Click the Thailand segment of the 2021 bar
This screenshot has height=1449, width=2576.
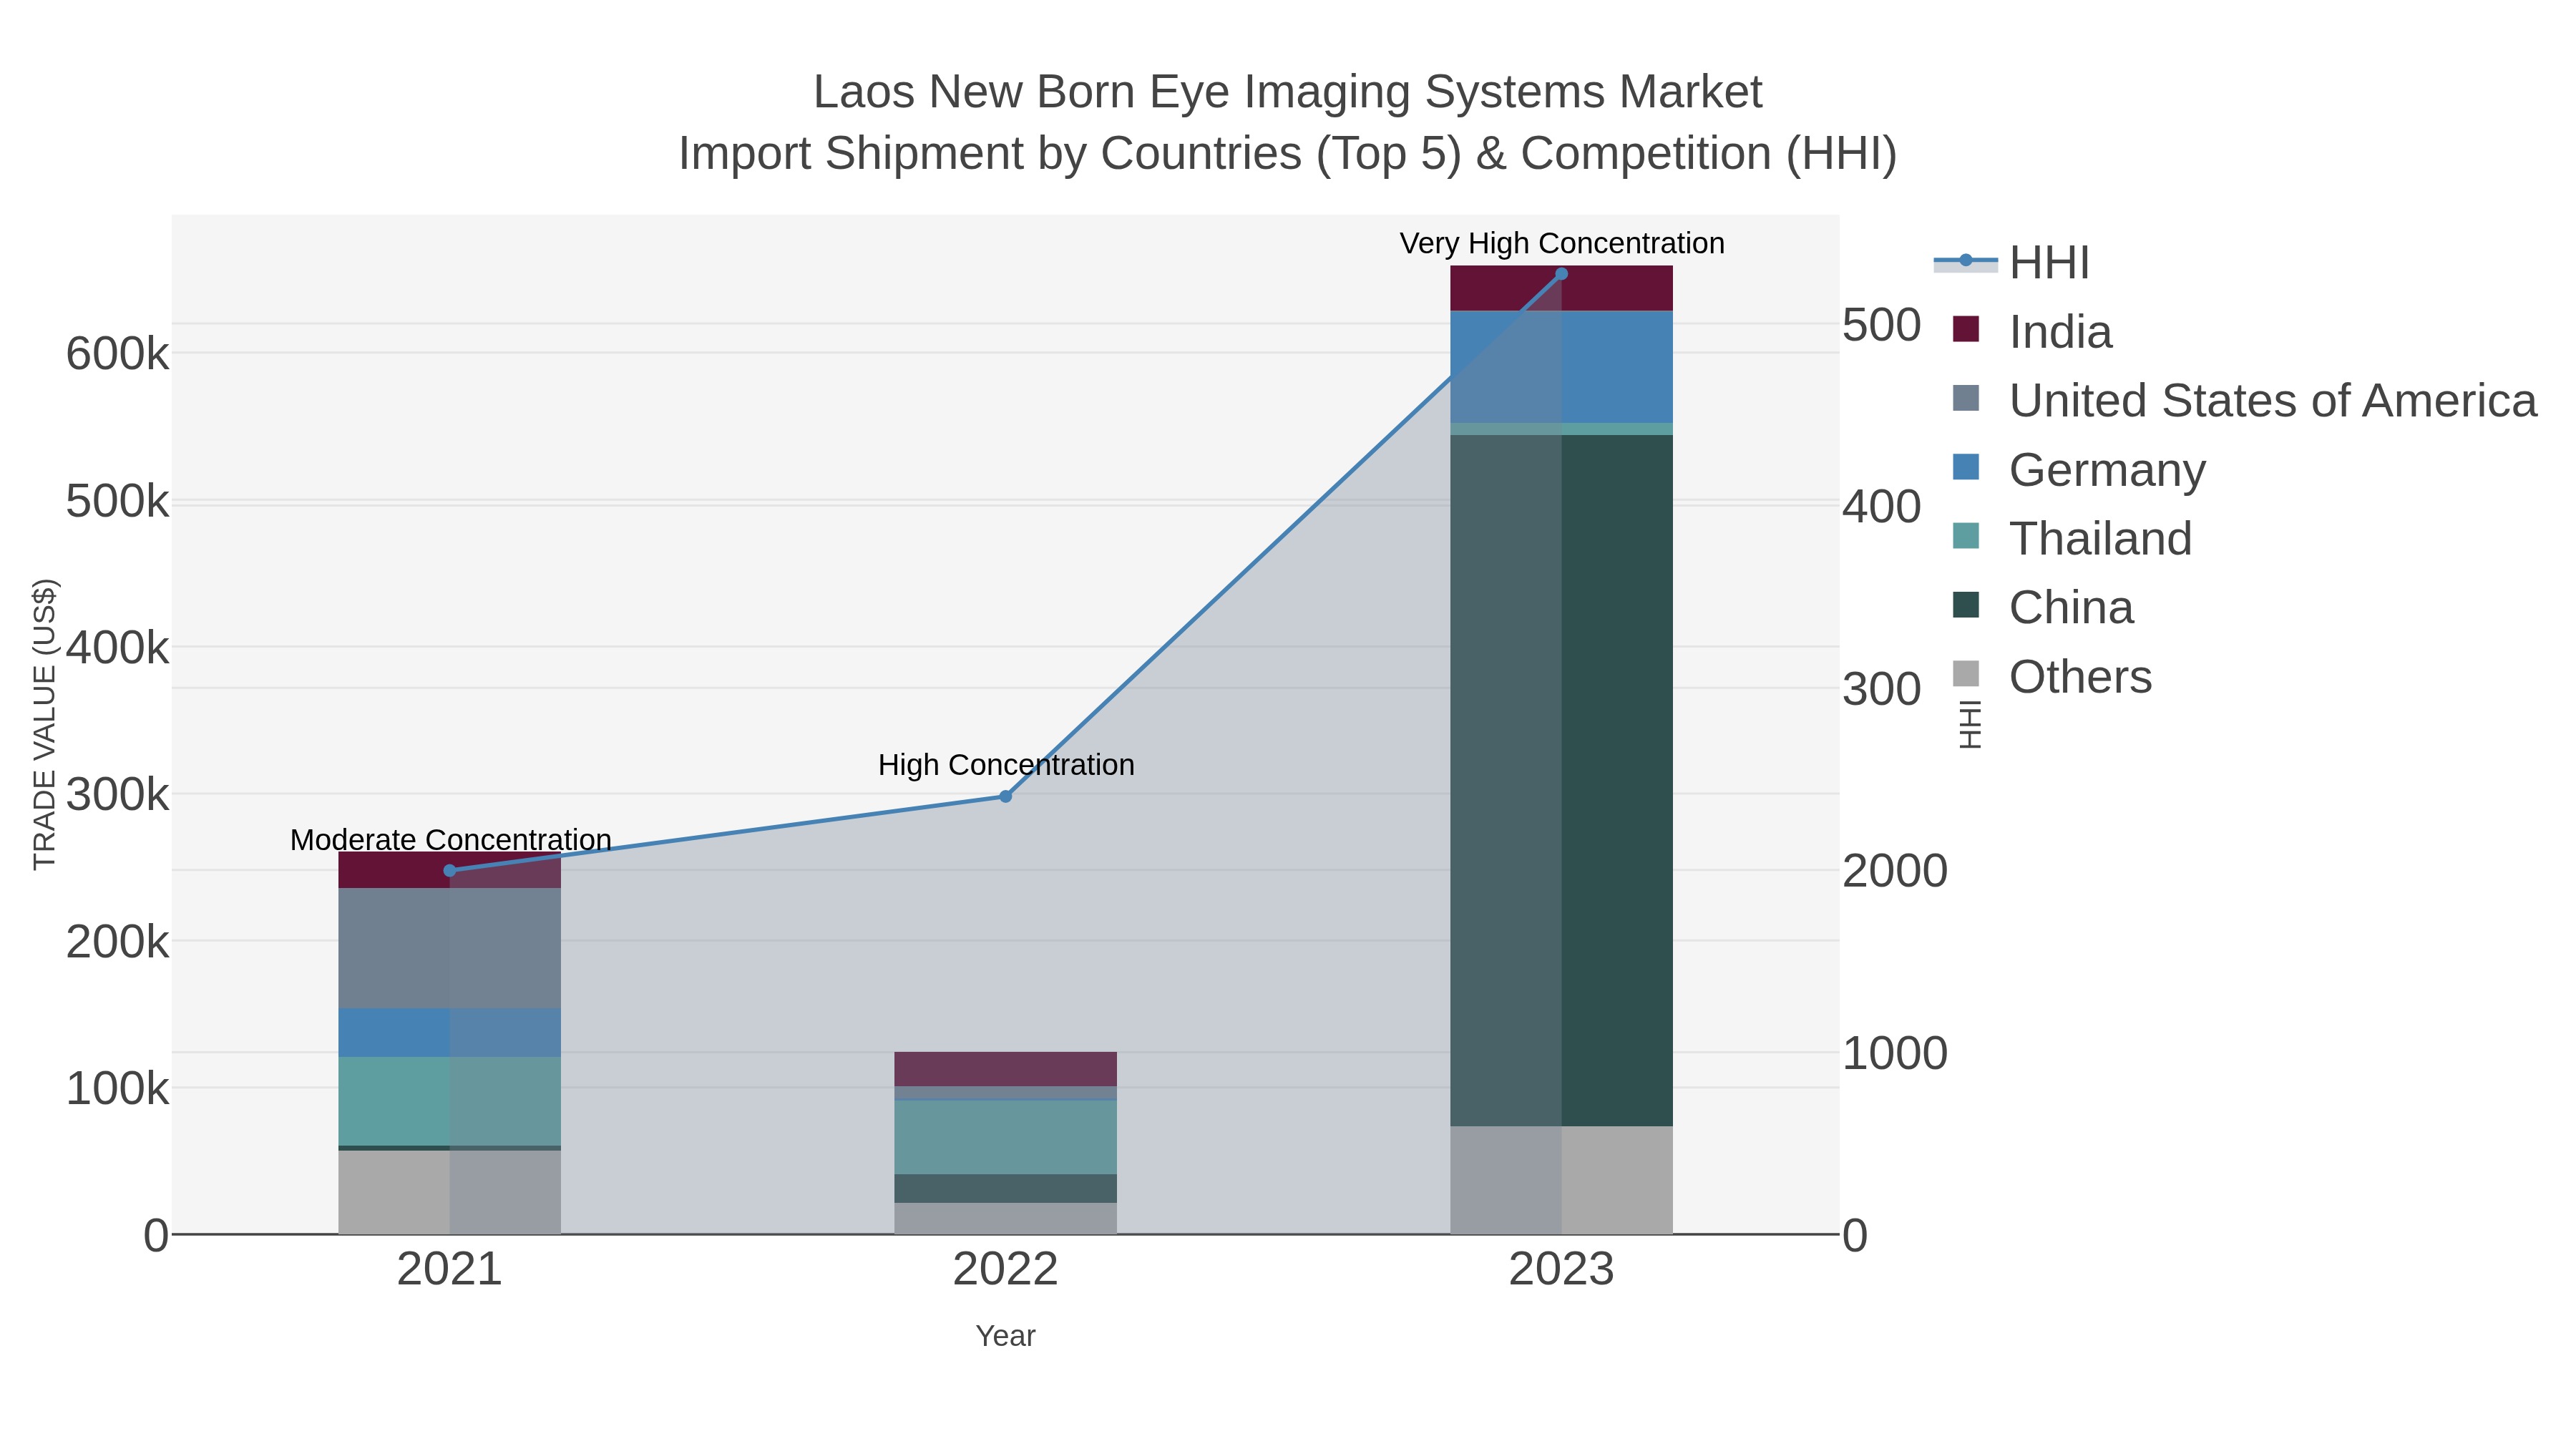click(449, 1102)
